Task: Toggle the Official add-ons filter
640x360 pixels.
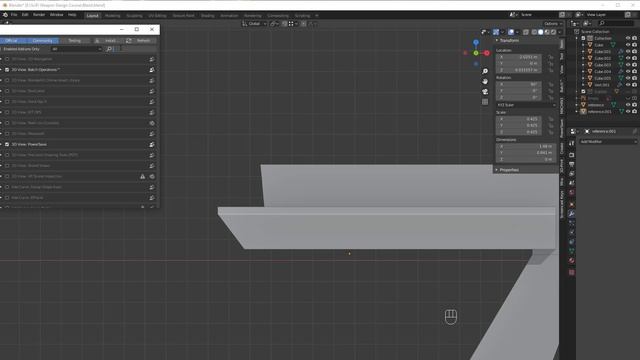Action: pos(11,40)
